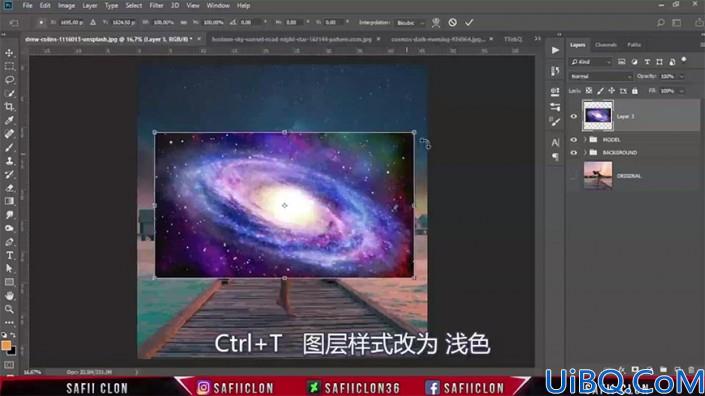Toggle Lock image pixels brush icon

coord(600,91)
